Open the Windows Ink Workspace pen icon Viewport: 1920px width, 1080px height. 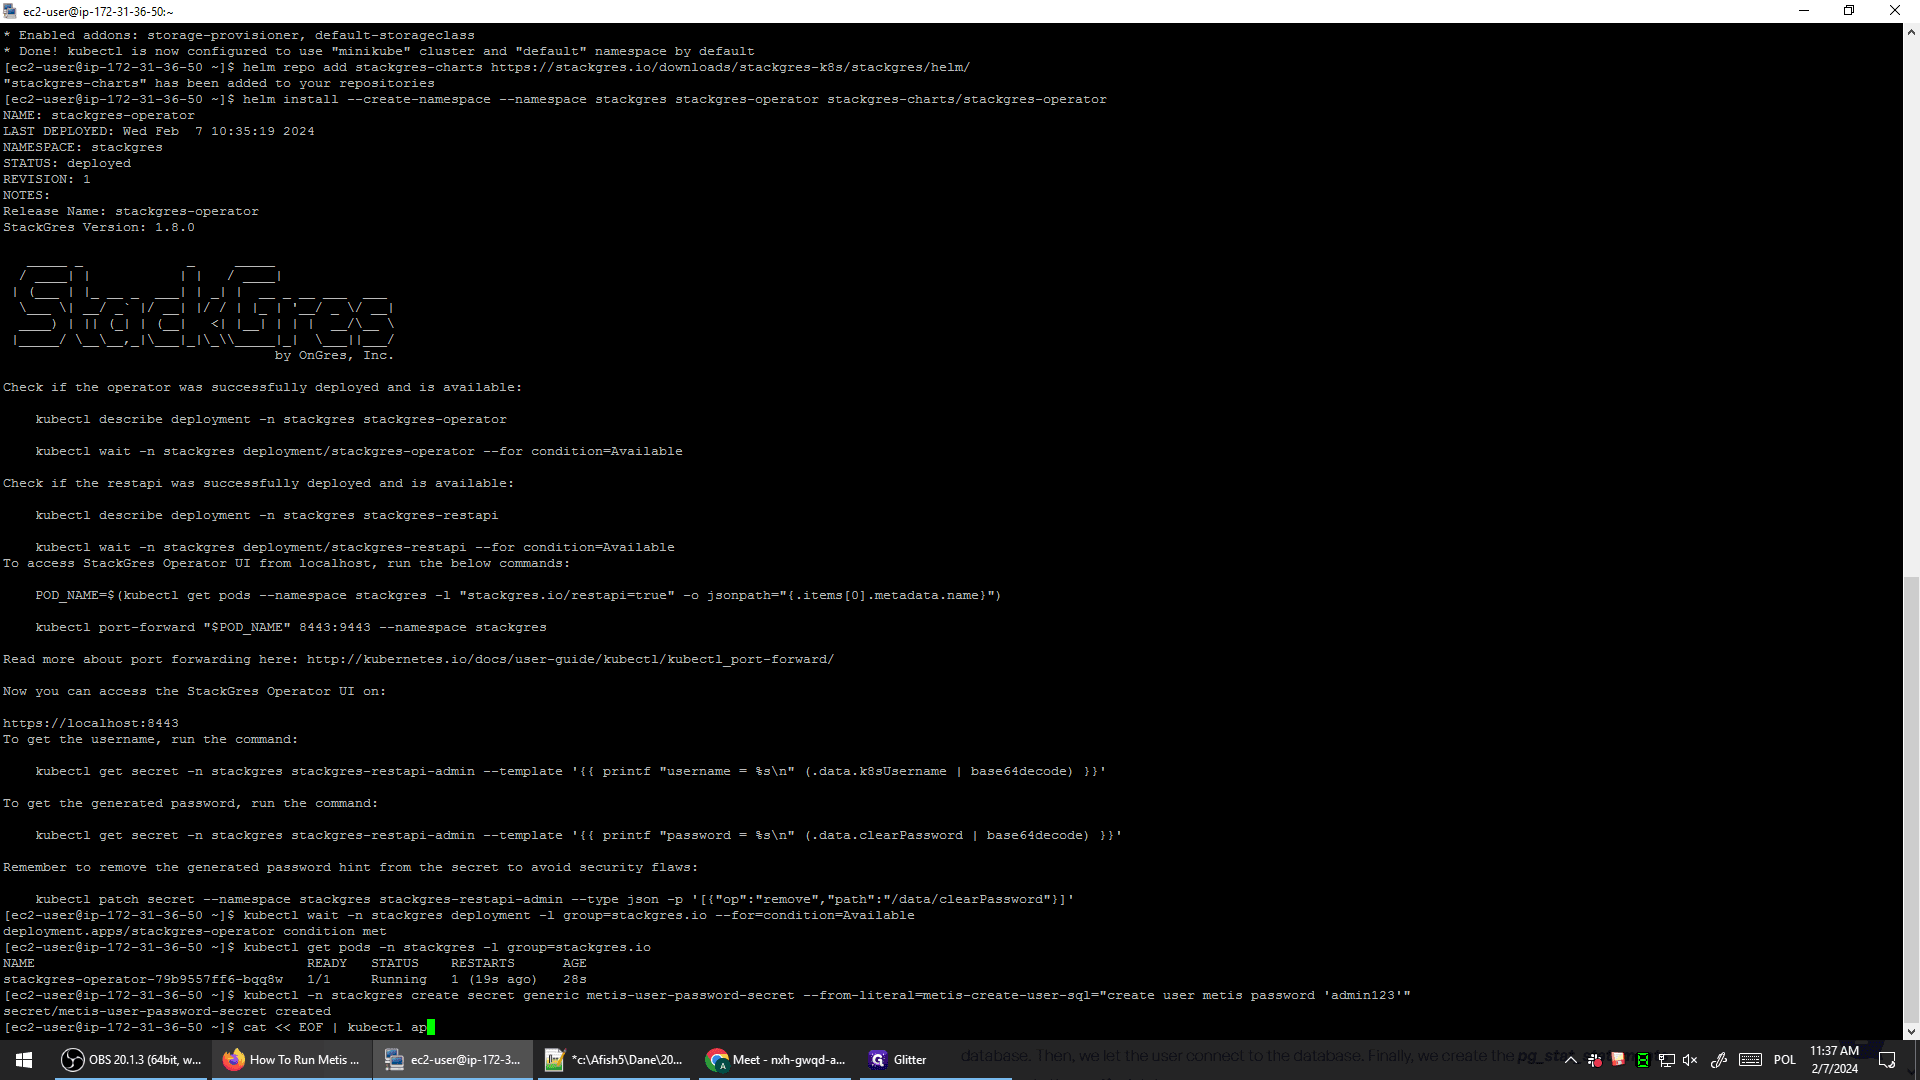point(1719,1060)
